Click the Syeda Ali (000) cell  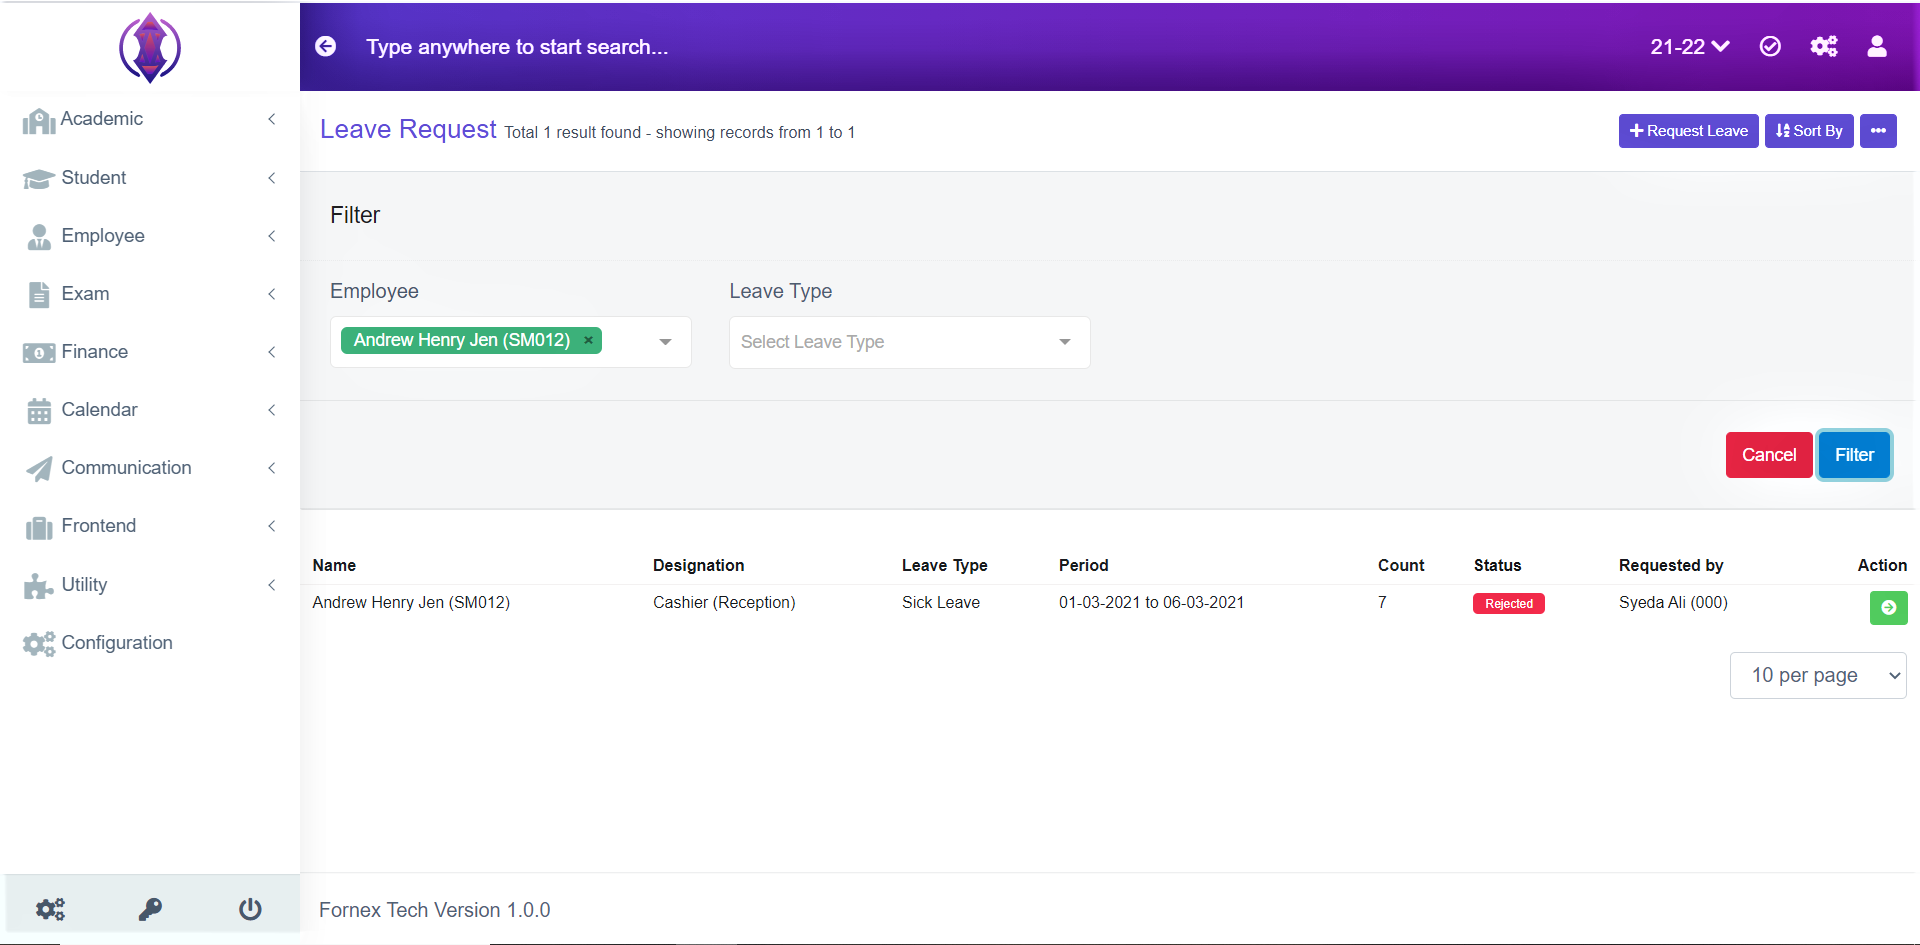click(1673, 602)
